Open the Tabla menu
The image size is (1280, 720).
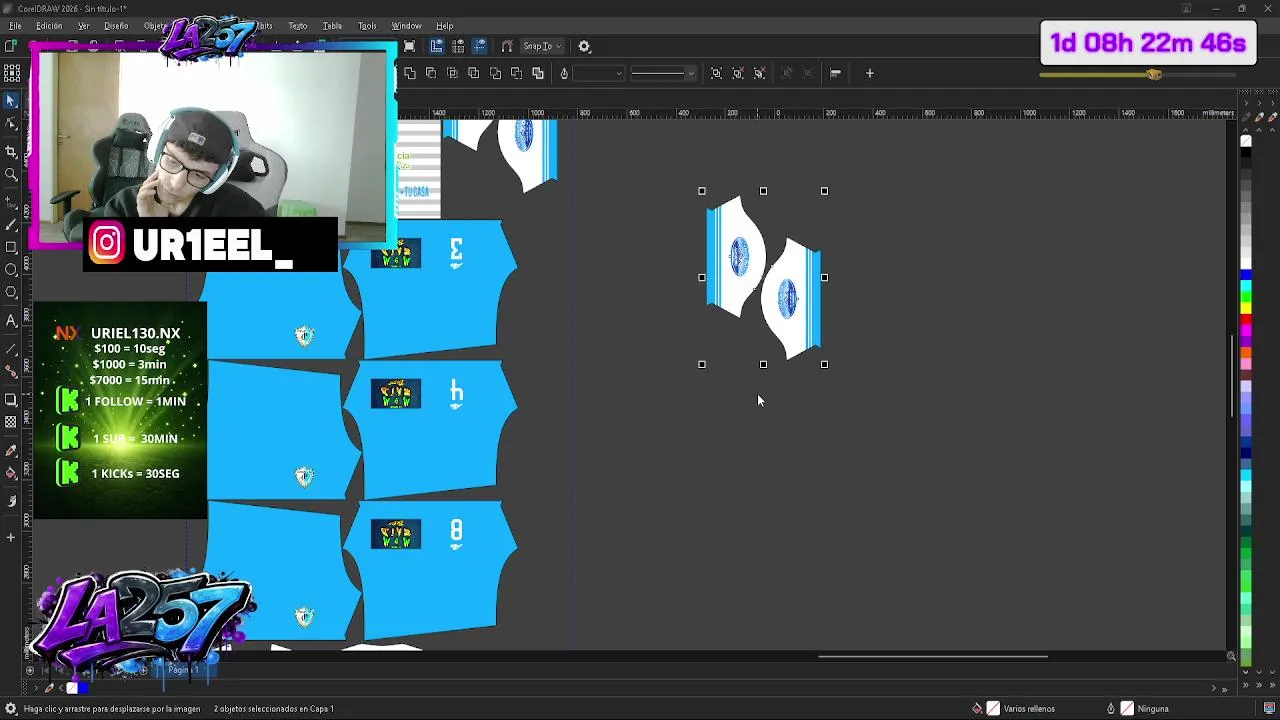332,26
